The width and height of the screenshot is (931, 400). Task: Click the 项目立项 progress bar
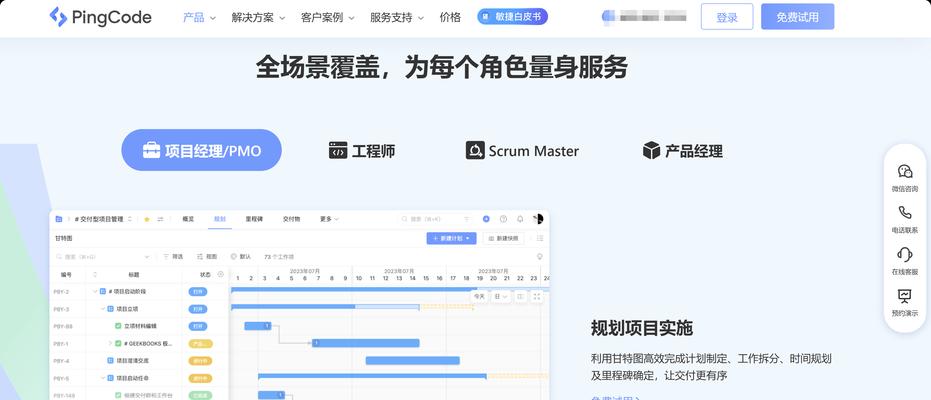pos(325,307)
